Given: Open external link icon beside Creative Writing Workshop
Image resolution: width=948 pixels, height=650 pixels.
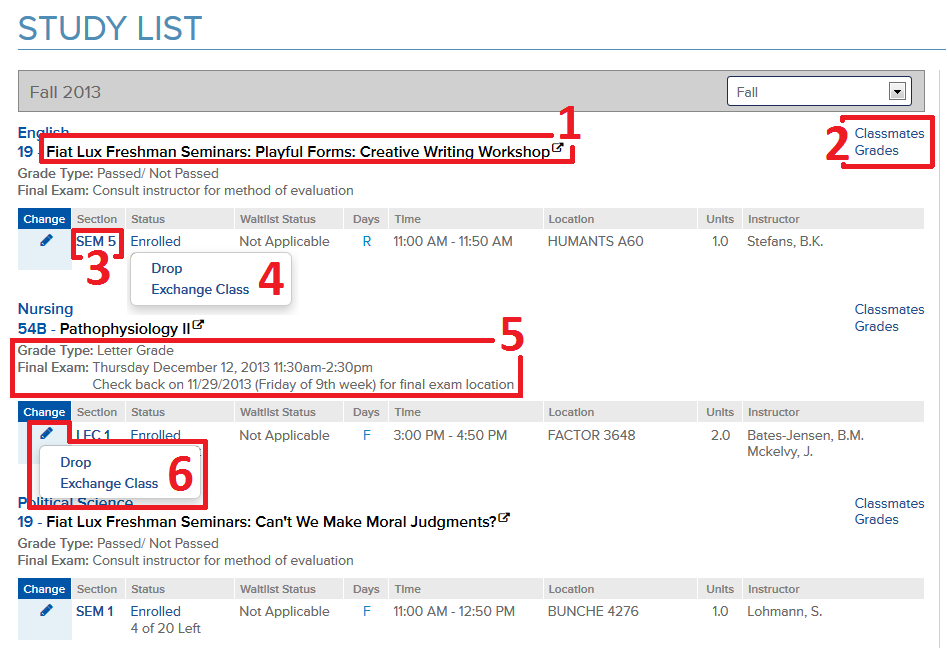Looking at the screenshot, I should [558, 150].
